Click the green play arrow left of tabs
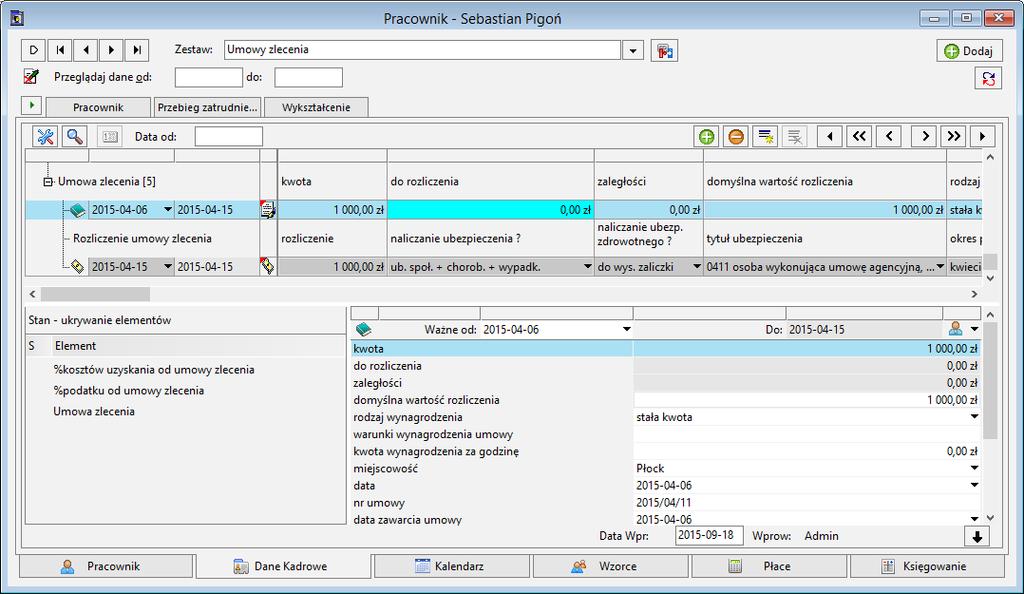 pyautogui.click(x=31, y=106)
